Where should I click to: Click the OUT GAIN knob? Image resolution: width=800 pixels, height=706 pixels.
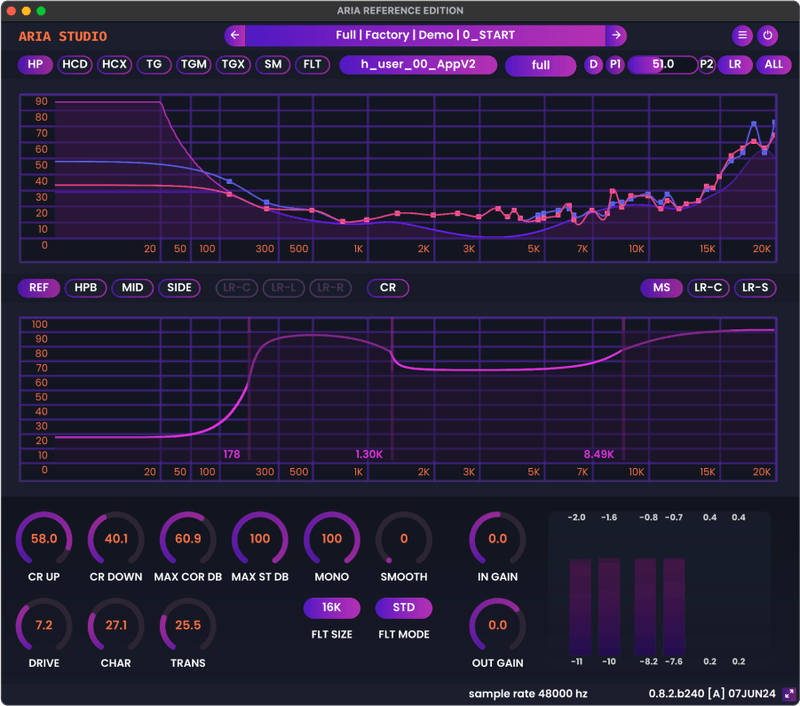(497, 625)
